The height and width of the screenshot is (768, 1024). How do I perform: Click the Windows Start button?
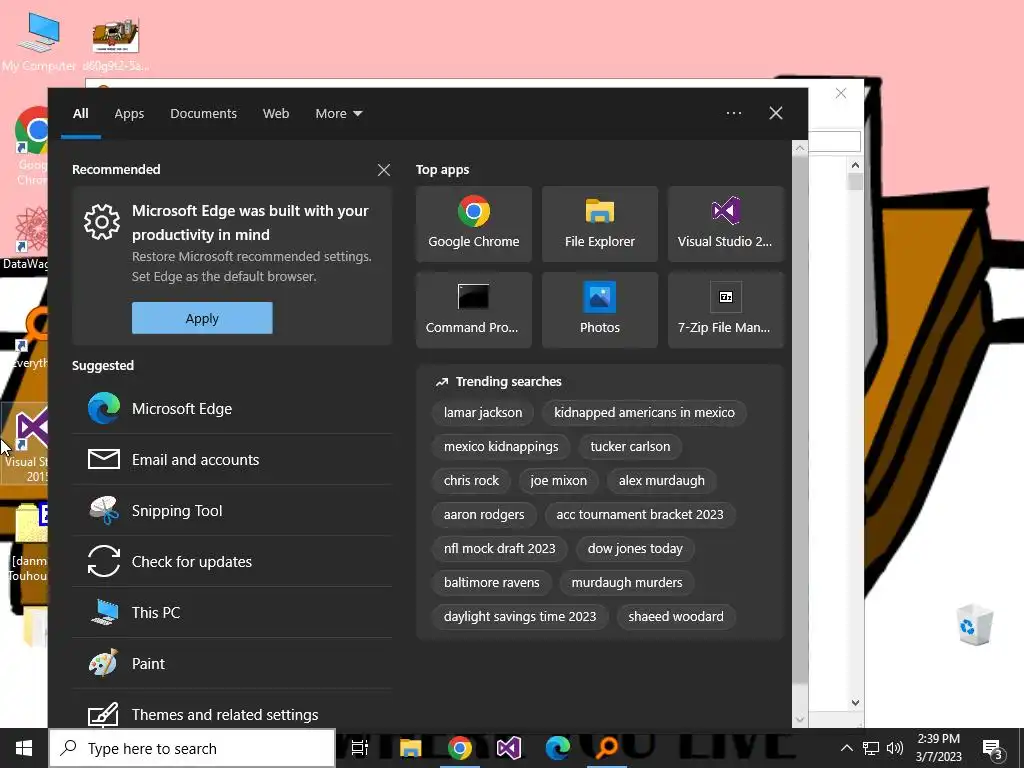(x=24, y=748)
